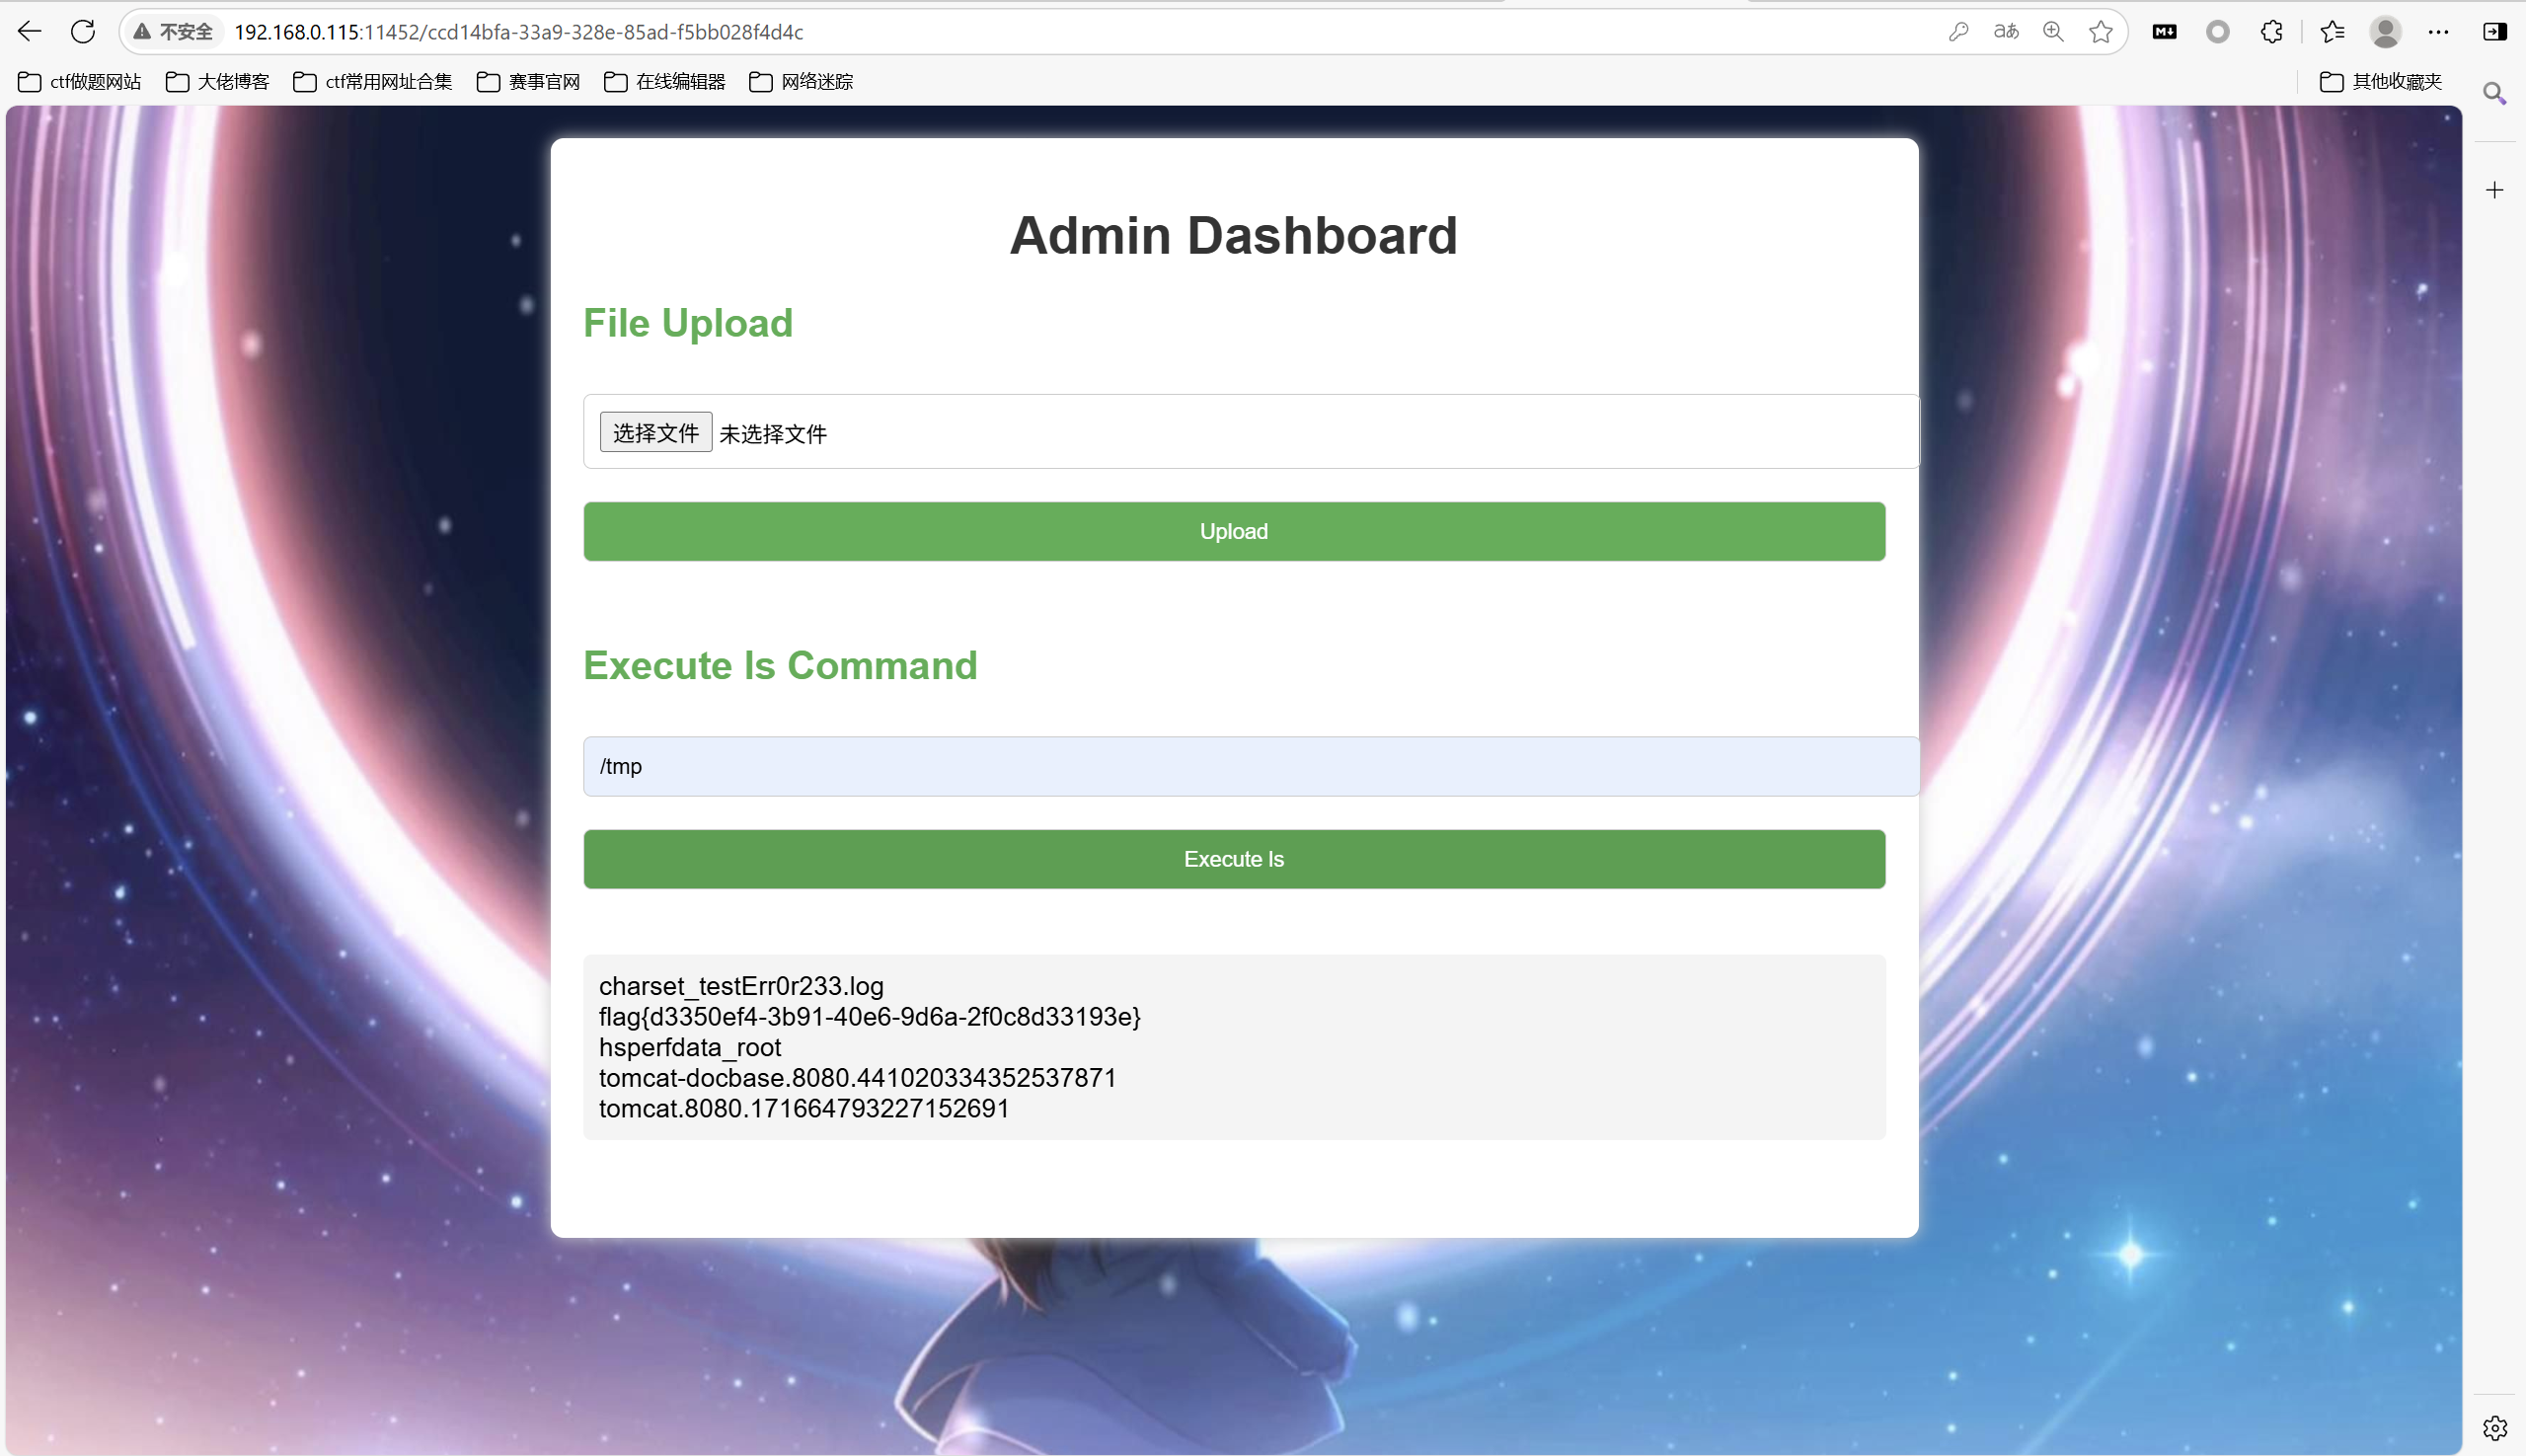Click the browser address bar URL
Viewport: 2526px width, 1456px height.
(519, 32)
